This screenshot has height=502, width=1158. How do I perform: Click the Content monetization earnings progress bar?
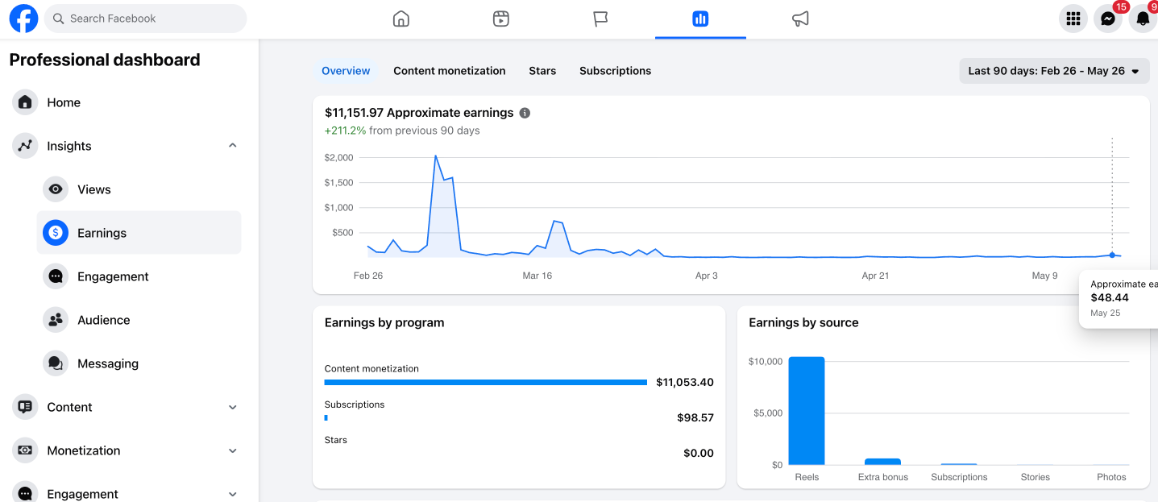pyautogui.click(x=486, y=382)
